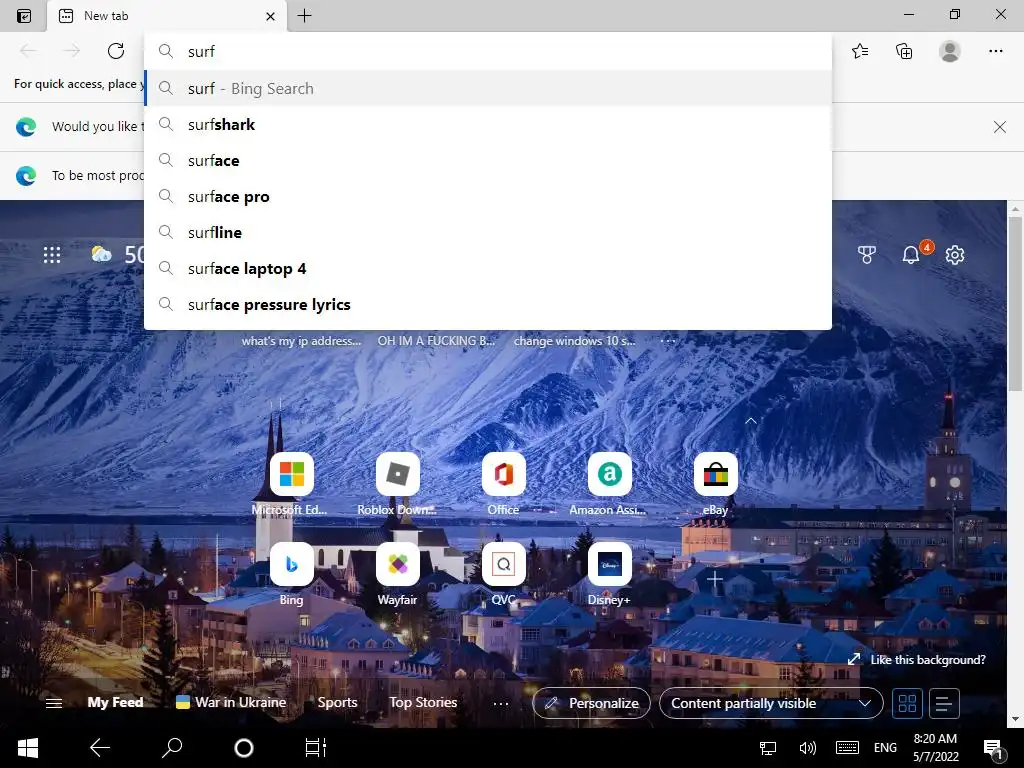Open the Collections icon
1024x768 pixels.
tap(904, 51)
